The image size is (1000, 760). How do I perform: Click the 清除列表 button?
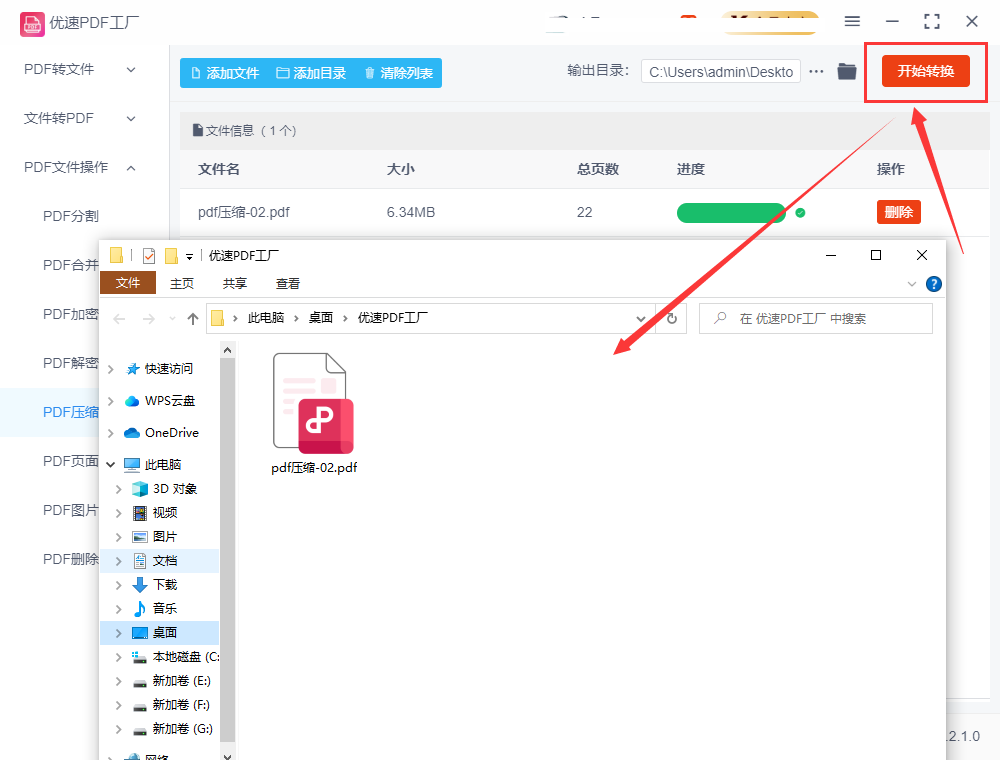pos(399,73)
